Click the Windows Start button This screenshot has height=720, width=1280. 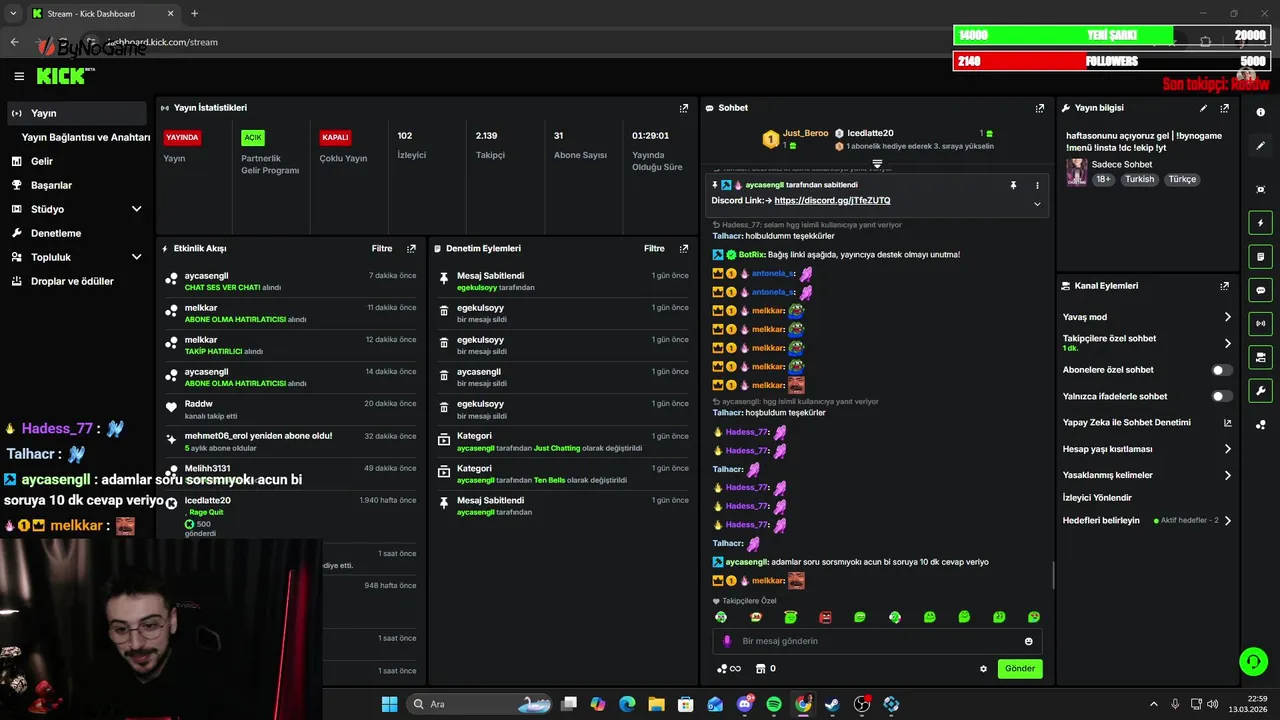pyautogui.click(x=389, y=704)
